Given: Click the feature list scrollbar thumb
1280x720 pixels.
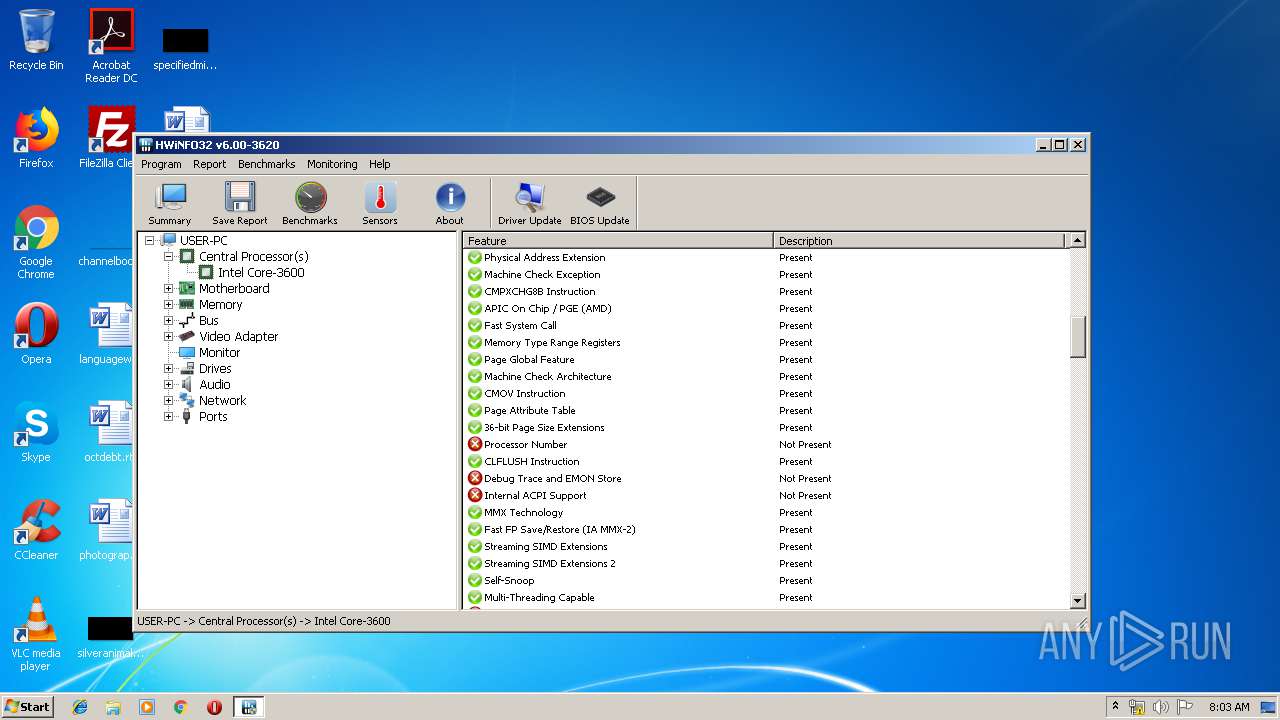Looking at the screenshot, I should (1077, 337).
